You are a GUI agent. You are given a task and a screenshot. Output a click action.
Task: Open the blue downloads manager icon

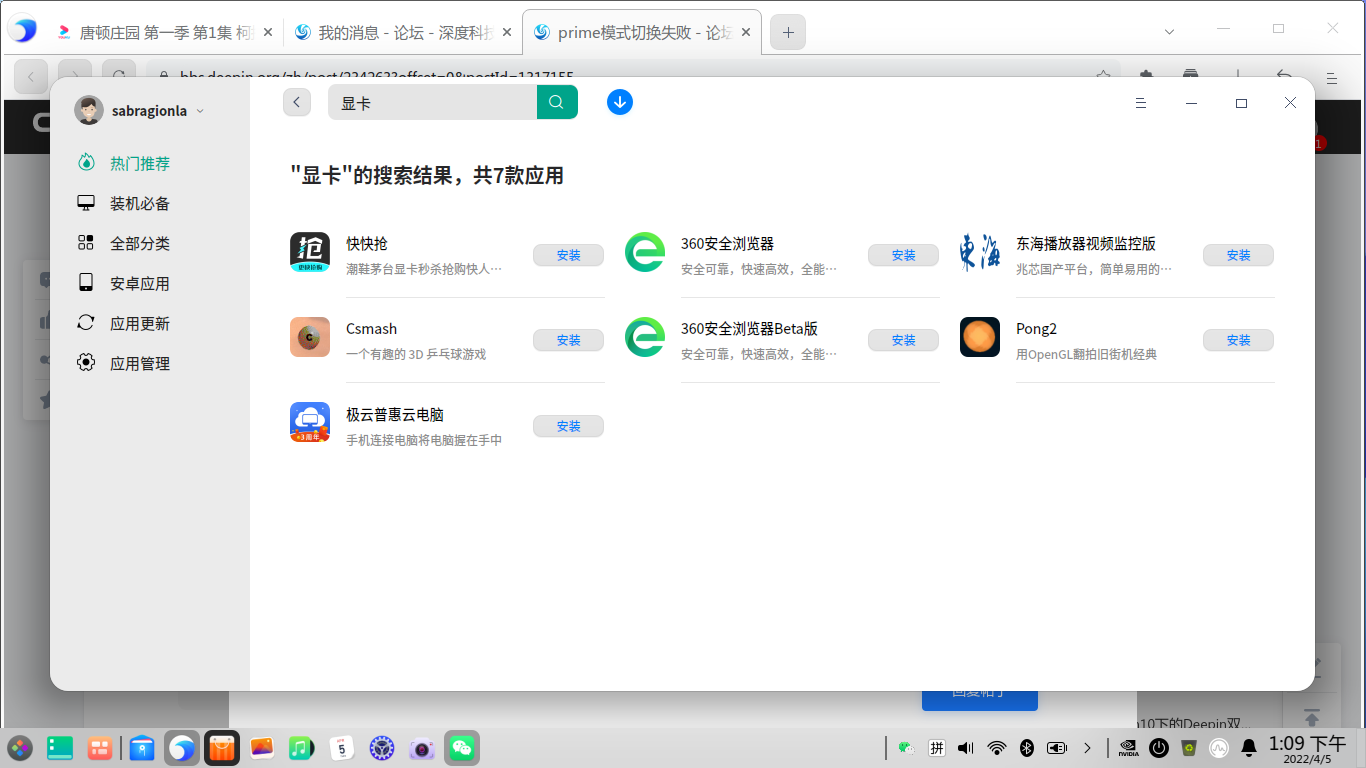click(620, 102)
